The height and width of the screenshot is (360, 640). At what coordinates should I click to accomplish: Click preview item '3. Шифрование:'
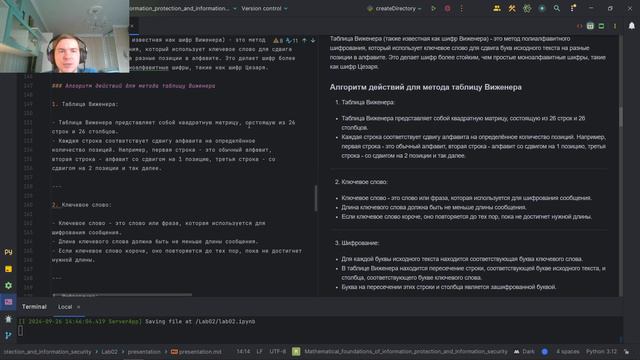click(x=357, y=243)
